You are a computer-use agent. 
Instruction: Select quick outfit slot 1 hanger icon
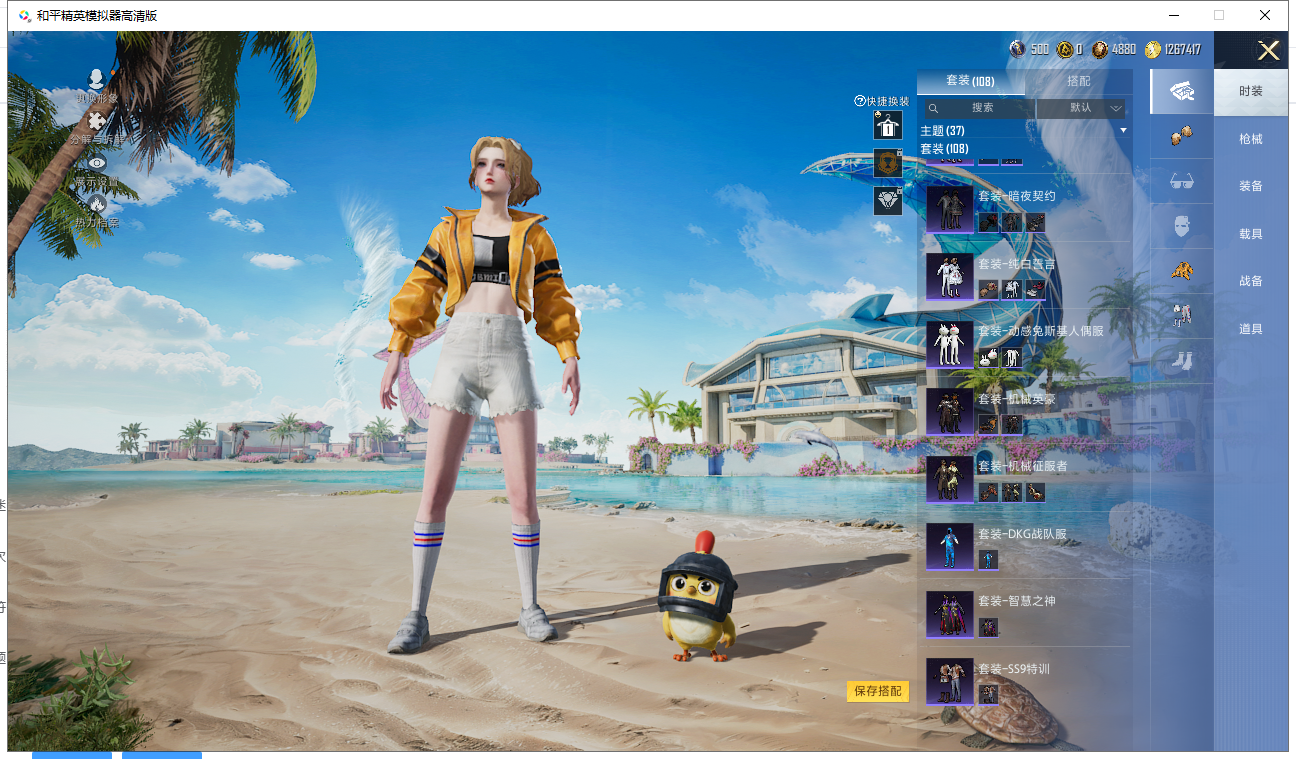point(888,125)
